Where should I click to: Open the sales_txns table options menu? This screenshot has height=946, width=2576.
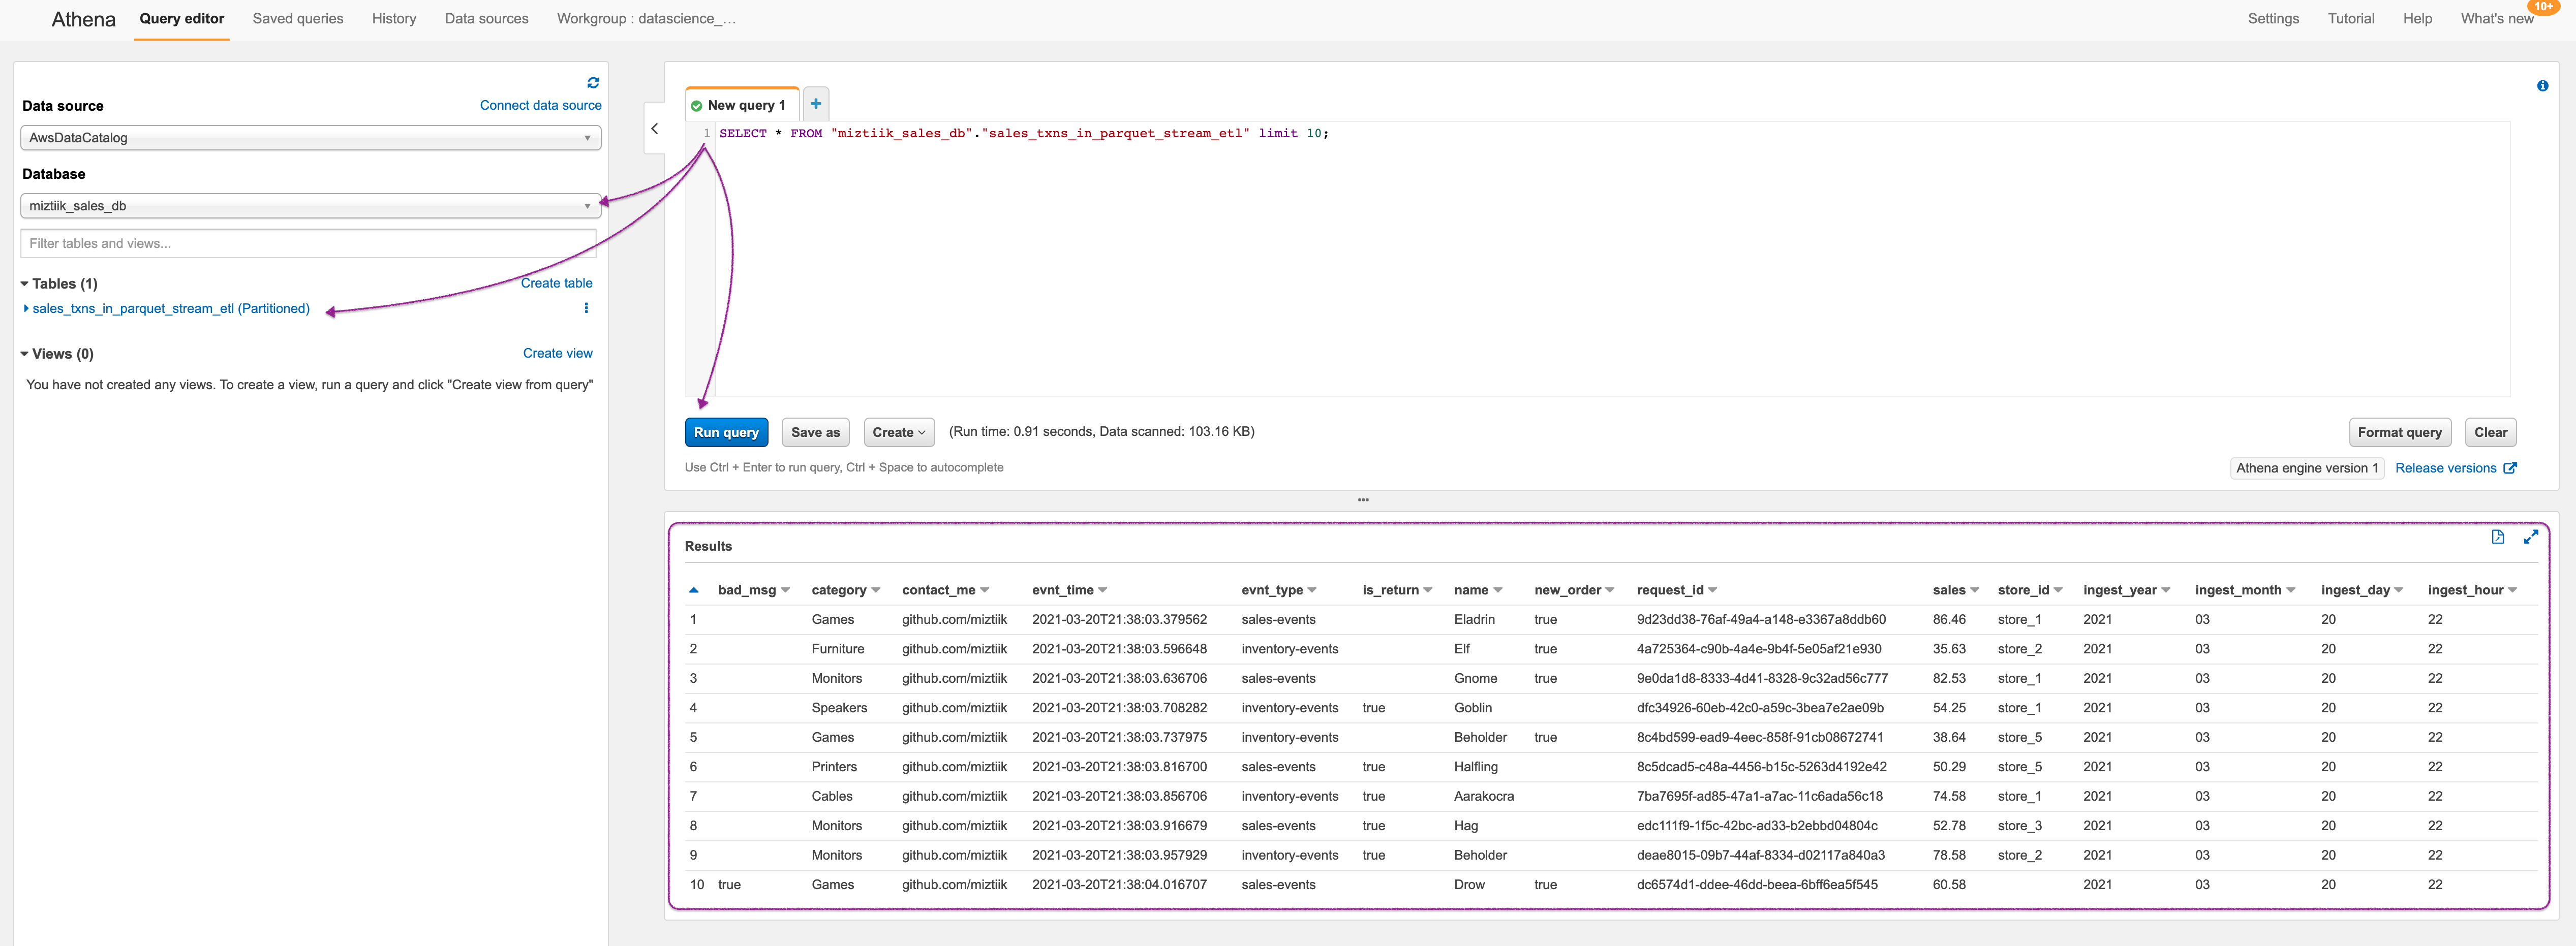(x=586, y=308)
